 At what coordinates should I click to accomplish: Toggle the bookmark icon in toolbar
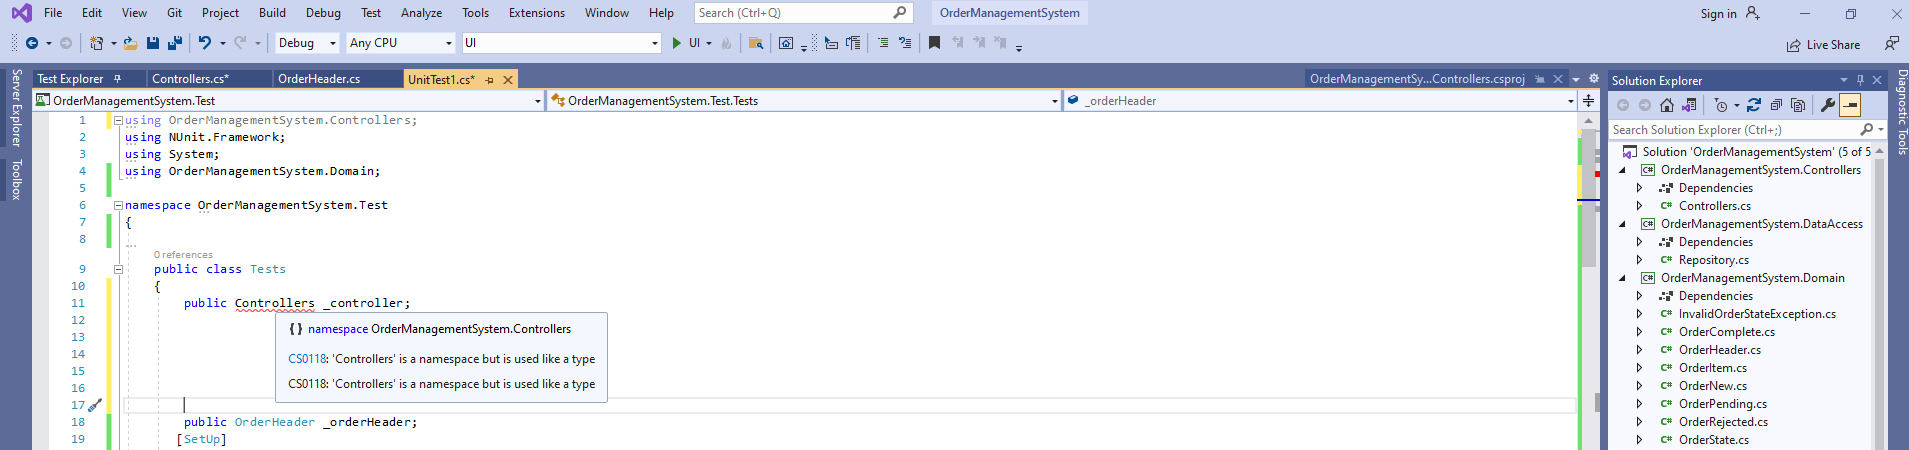(x=934, y=43)
